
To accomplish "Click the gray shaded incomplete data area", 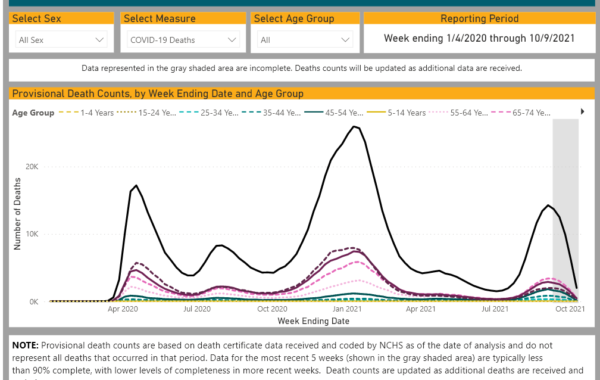I will pos(566,210).
